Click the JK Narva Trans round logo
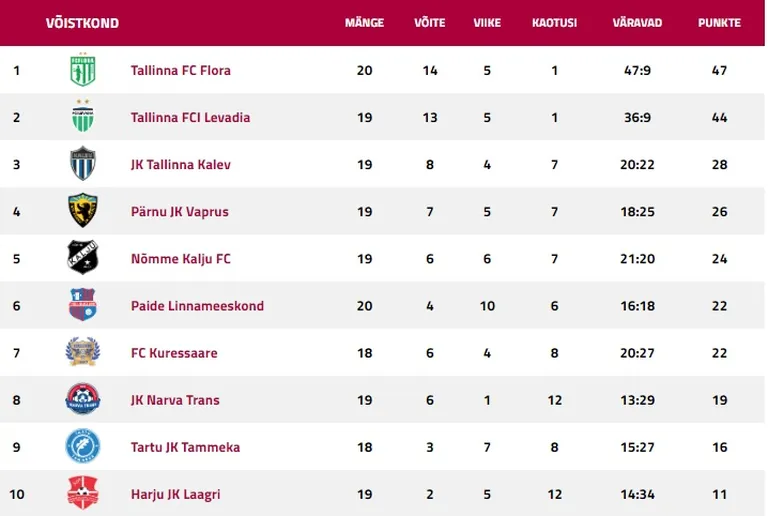Image resolution: width=768 pixels, height=516 pixels. (83, 399)
